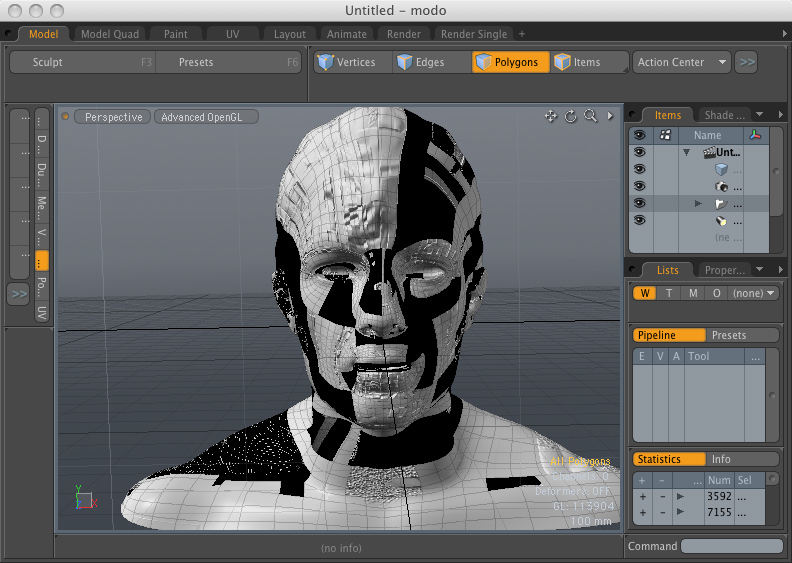
Task: Switch to the Animate layout tab
Action: pyautogui.click(x=346, y=34)
